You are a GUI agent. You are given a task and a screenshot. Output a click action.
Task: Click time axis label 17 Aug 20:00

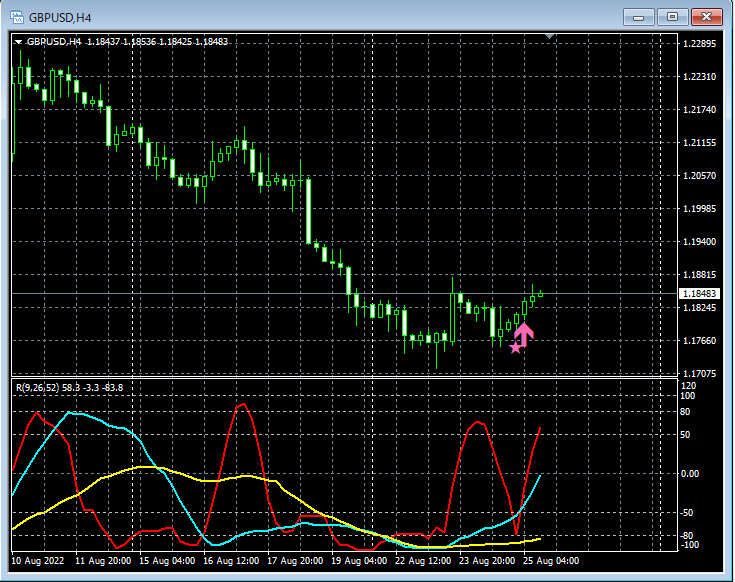(295, 561)
